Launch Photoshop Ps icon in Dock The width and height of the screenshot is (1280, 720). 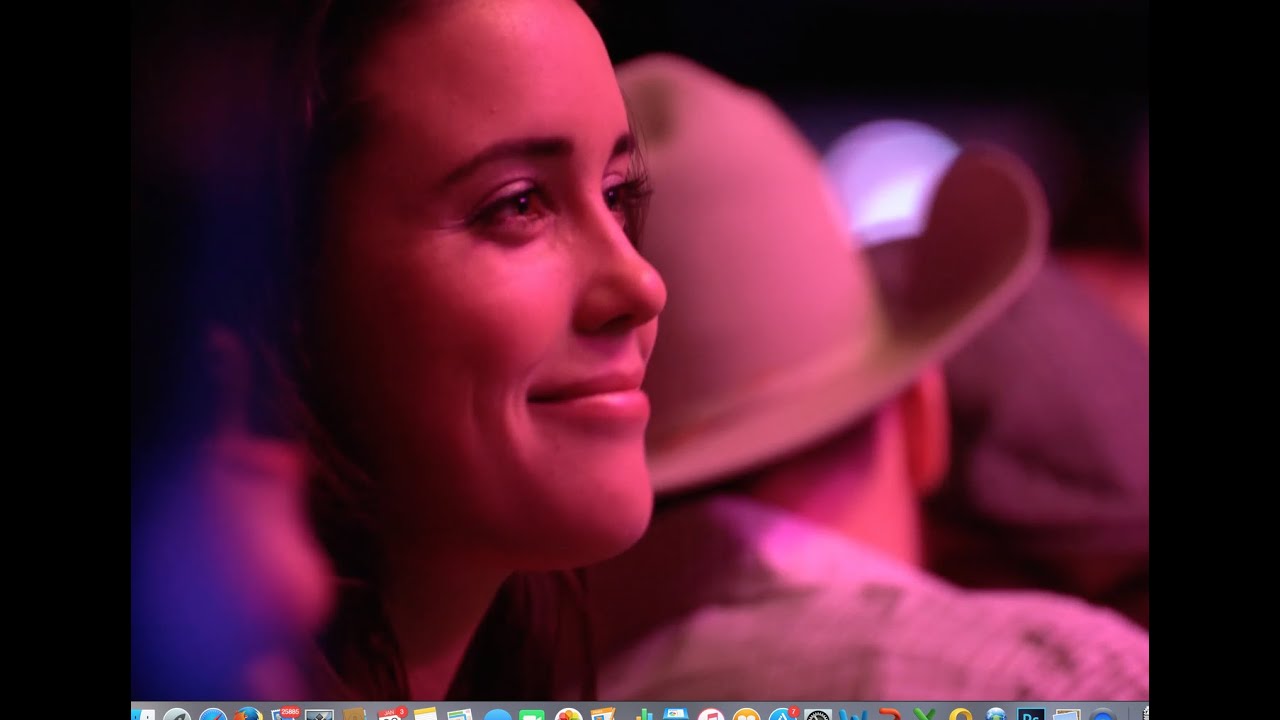pos(1030,714)
